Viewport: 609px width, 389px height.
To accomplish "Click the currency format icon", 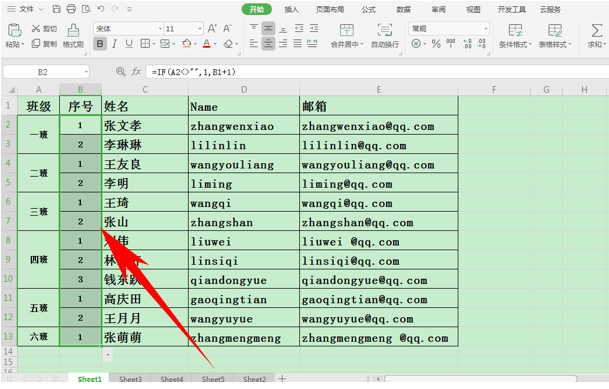I will 416,43.
